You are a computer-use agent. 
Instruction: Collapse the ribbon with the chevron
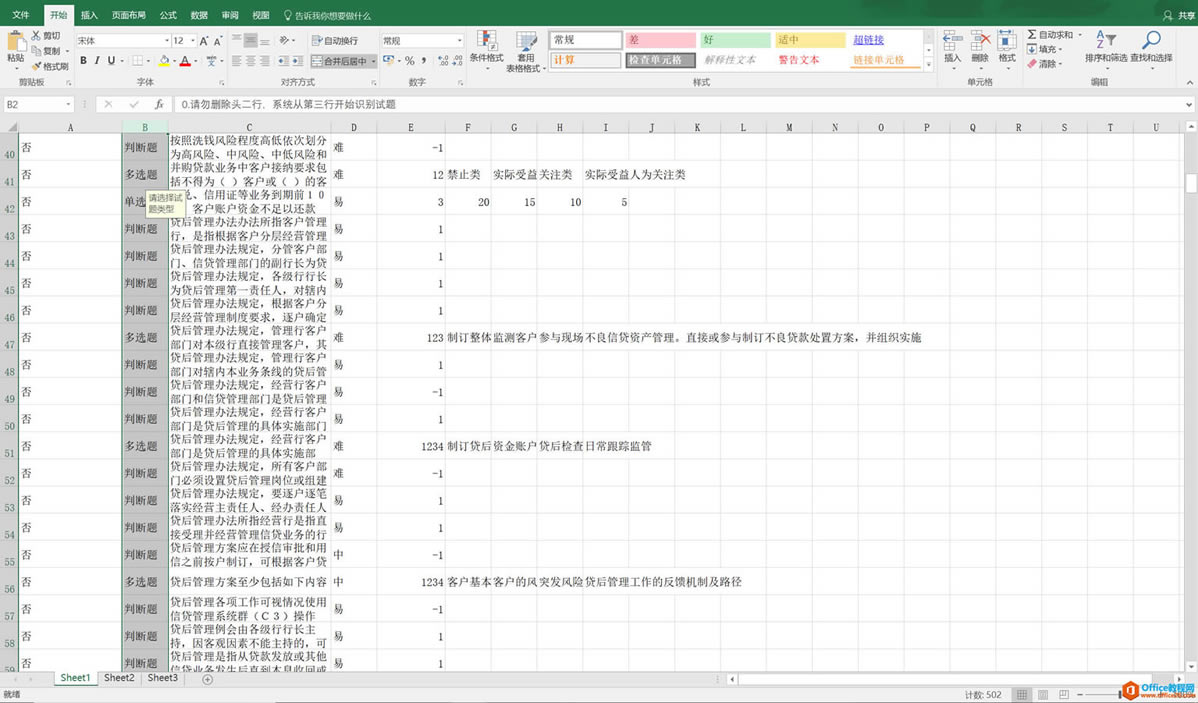point(1189,83)
